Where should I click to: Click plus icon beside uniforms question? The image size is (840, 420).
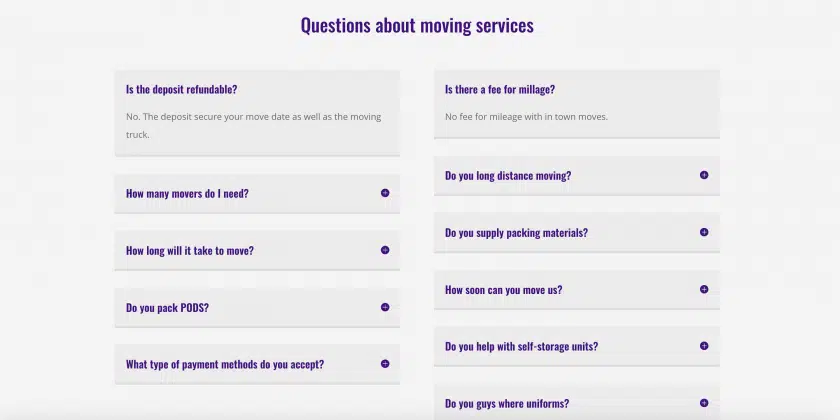pos(704,403)
